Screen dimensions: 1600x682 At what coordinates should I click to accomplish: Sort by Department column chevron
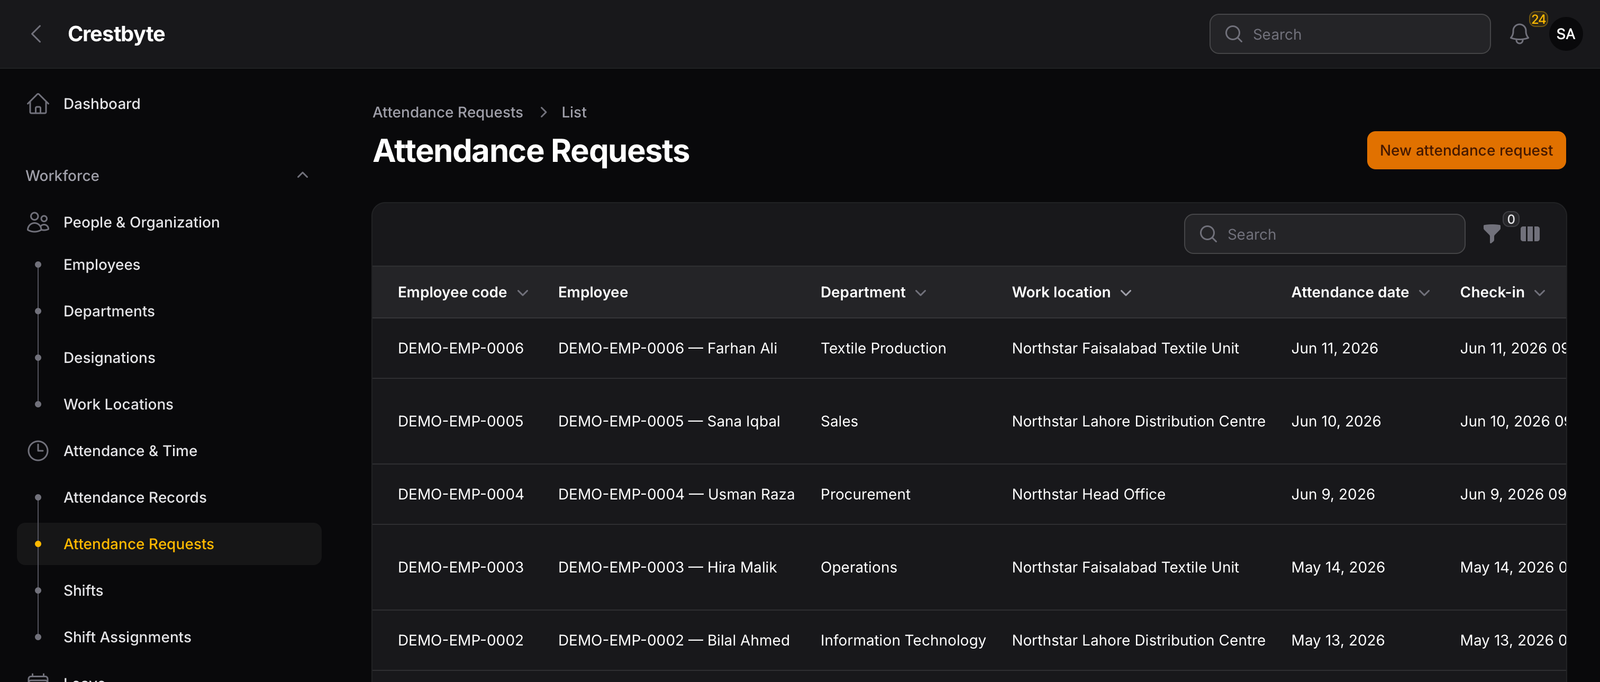tap(921, 293)
